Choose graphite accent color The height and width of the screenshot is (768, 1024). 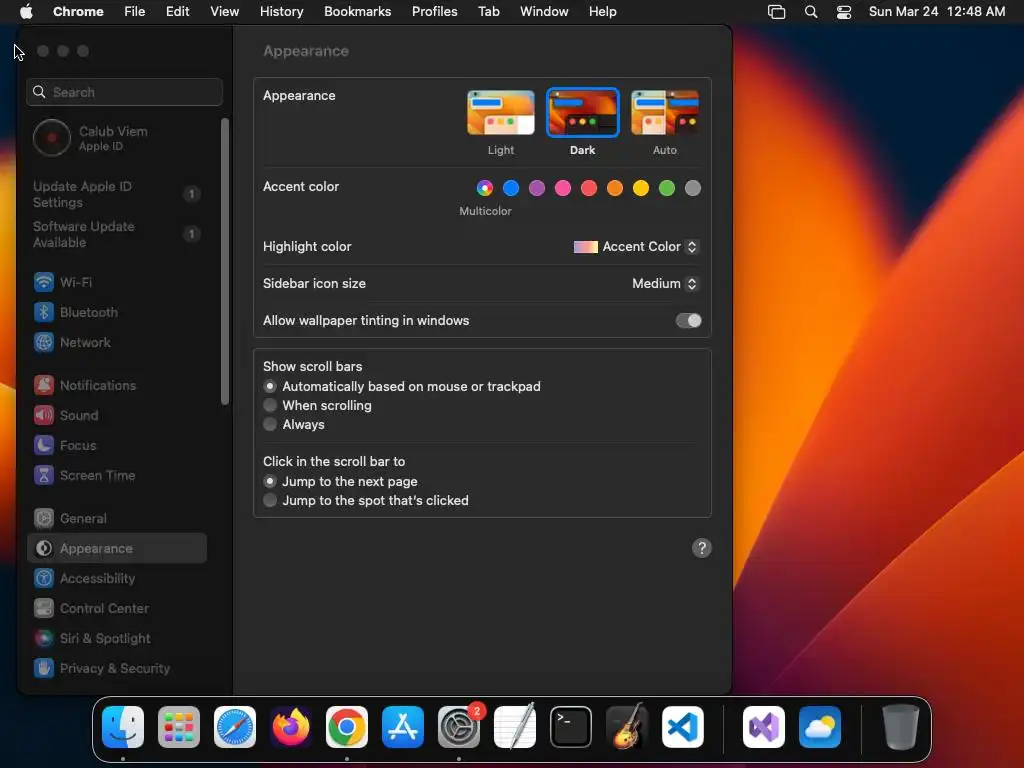(693, 188)
